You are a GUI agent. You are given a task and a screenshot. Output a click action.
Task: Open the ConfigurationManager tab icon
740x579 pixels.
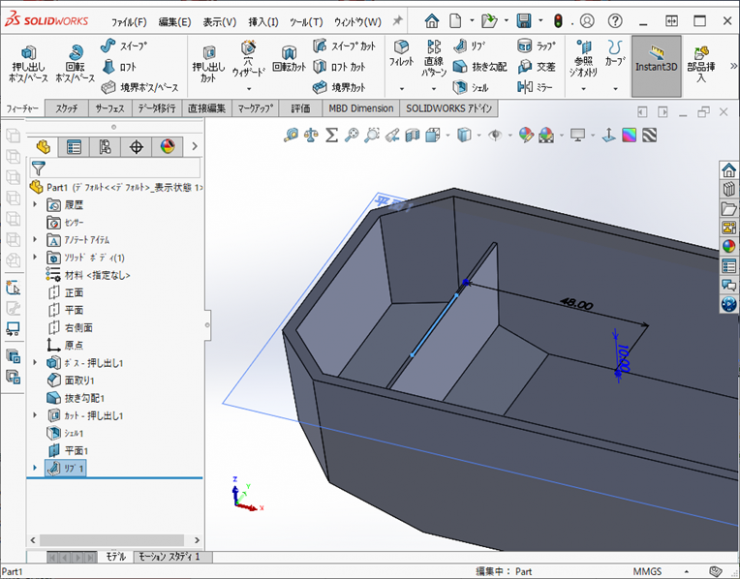(x=105, y=147)
